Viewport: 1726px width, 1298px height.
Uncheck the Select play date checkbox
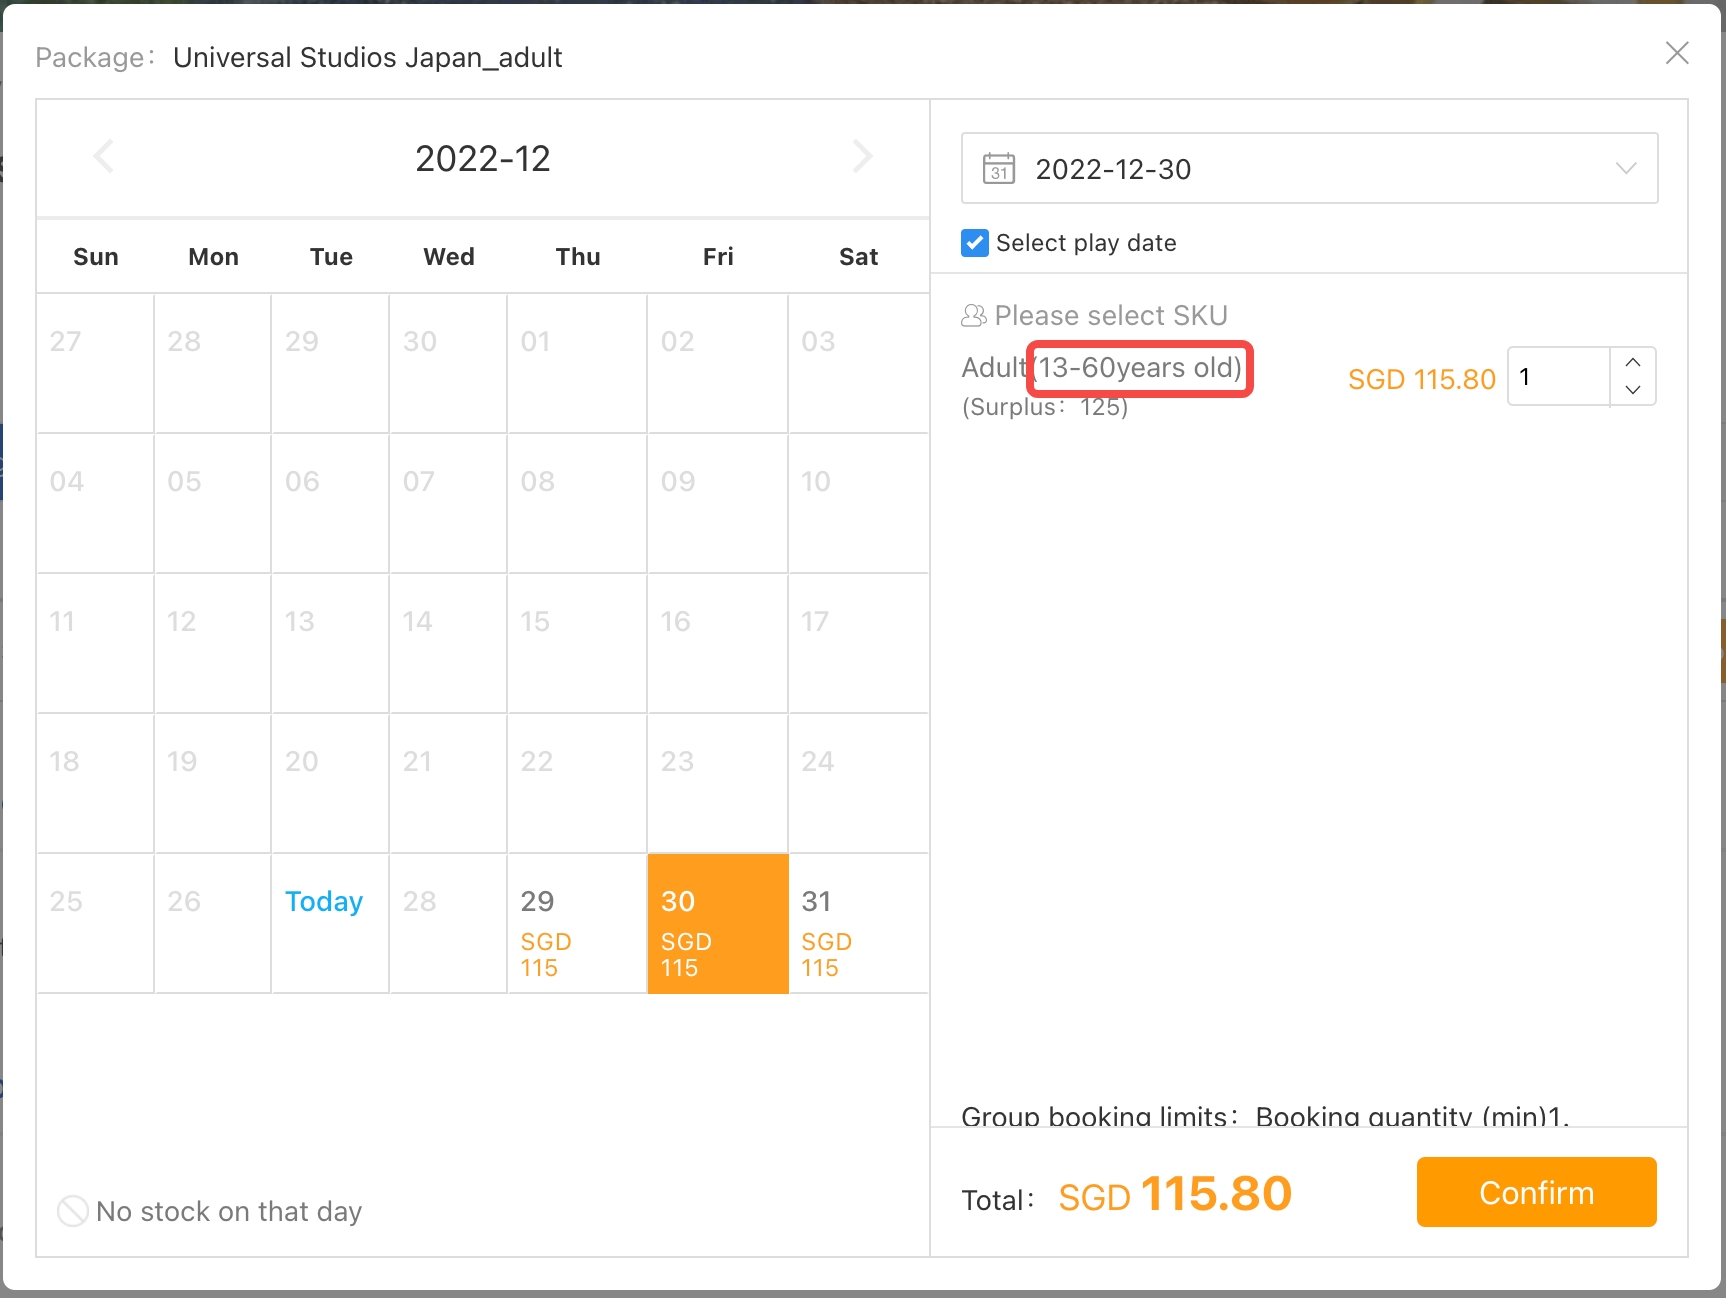[x=975, y=243]
